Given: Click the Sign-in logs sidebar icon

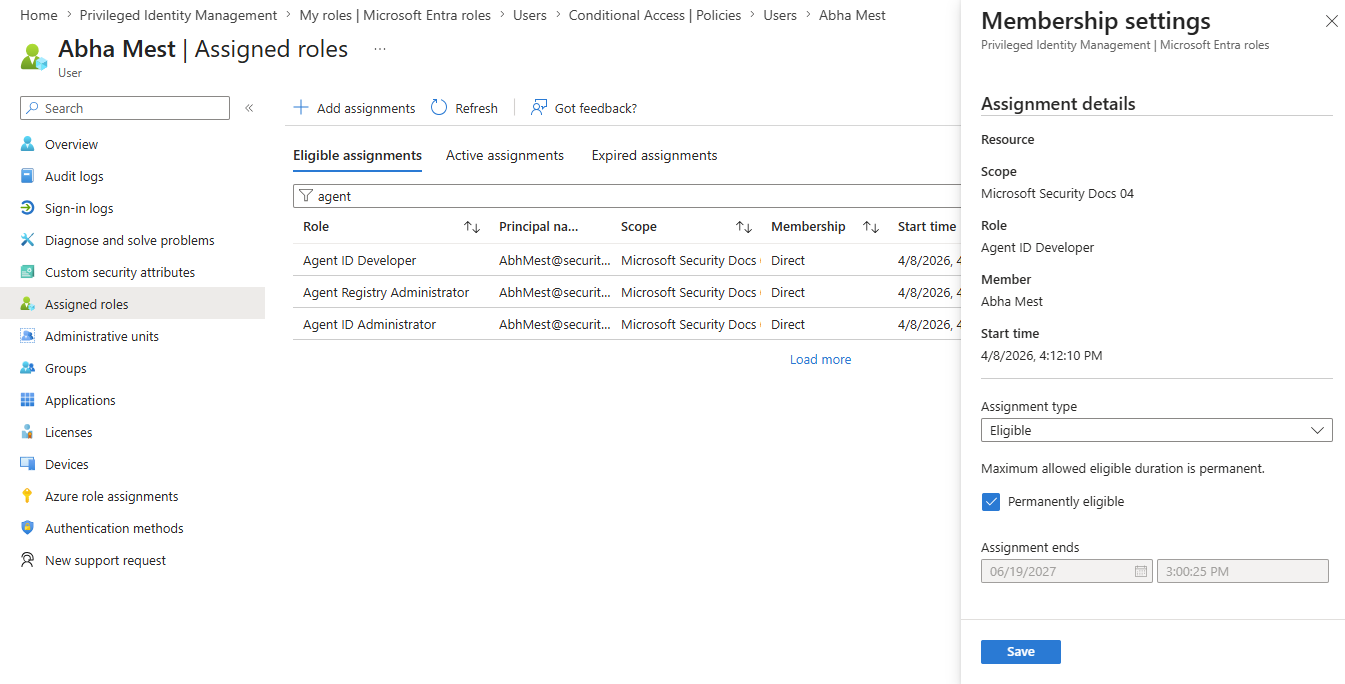Looking at the screenshot, I should click(28, 208).
